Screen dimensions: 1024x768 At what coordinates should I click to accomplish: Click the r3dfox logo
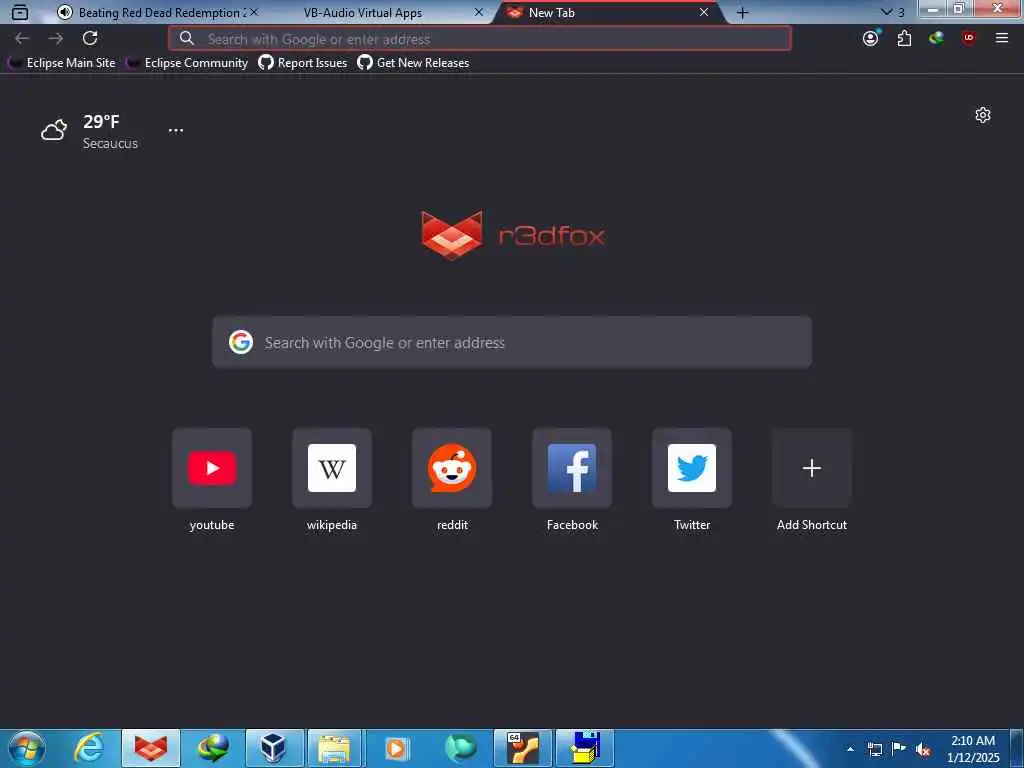[x=513, y=235]
